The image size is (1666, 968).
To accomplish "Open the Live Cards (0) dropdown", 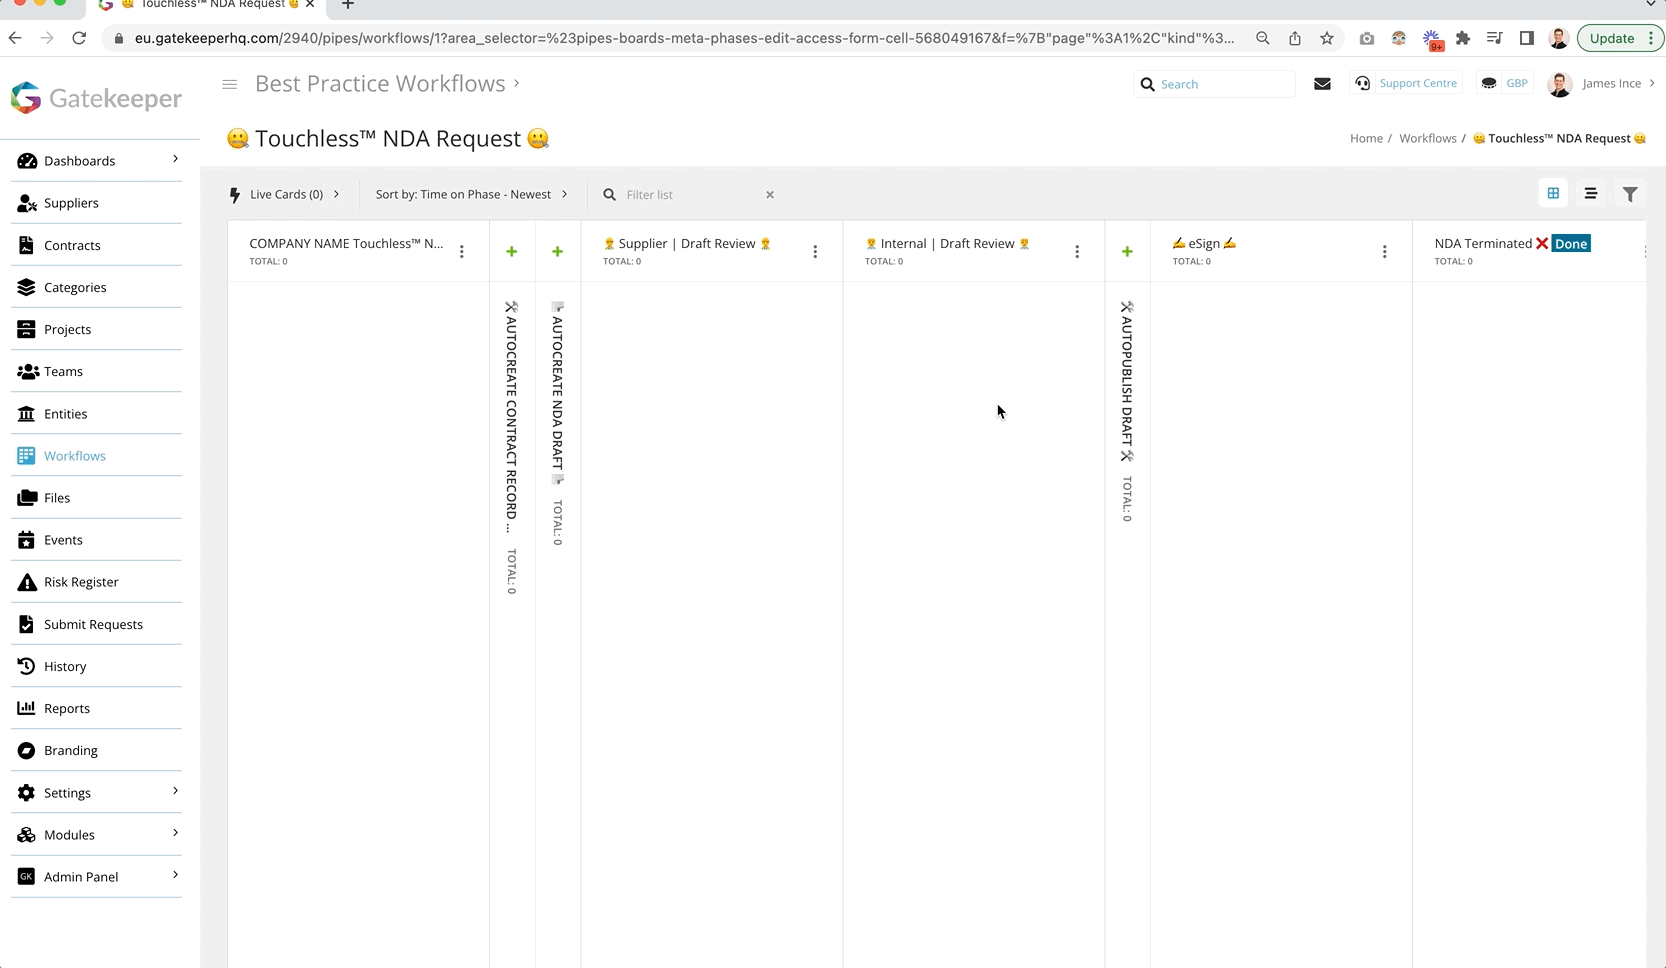I will pyautogui.click(x=286, y=194).
